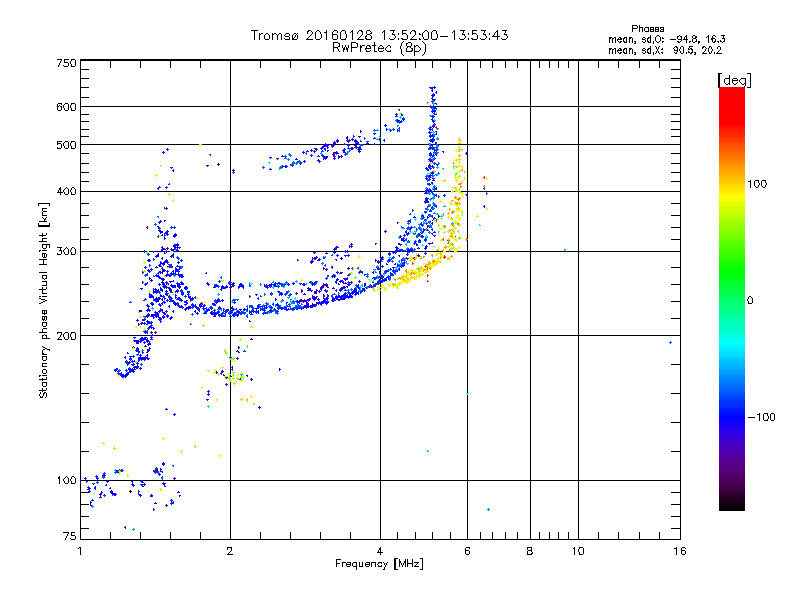Click the x-axis label '10'
The image size is (800, 600).
578,551
